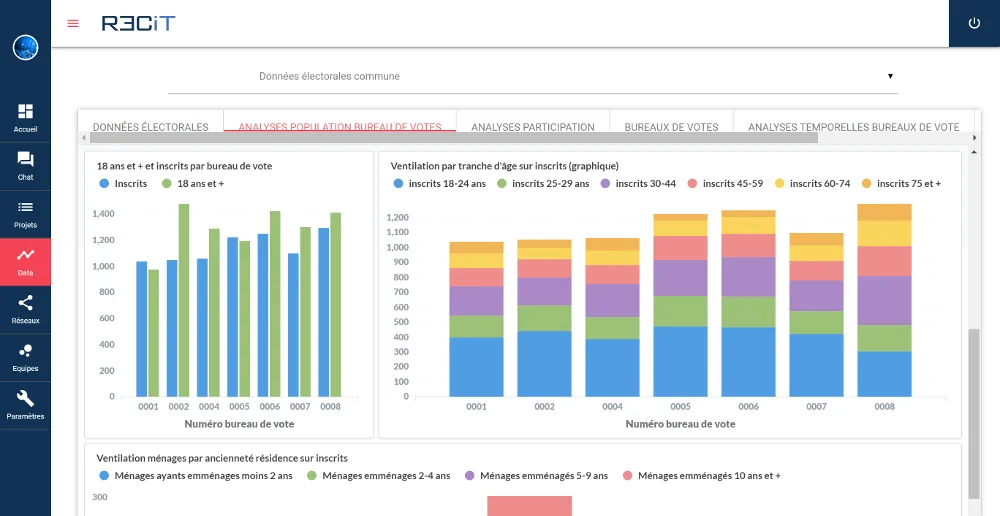Viewport: 1000px width, 516px height.
Task: Click the tab strip left scroll arrow
Action: [x=82, y=137]
